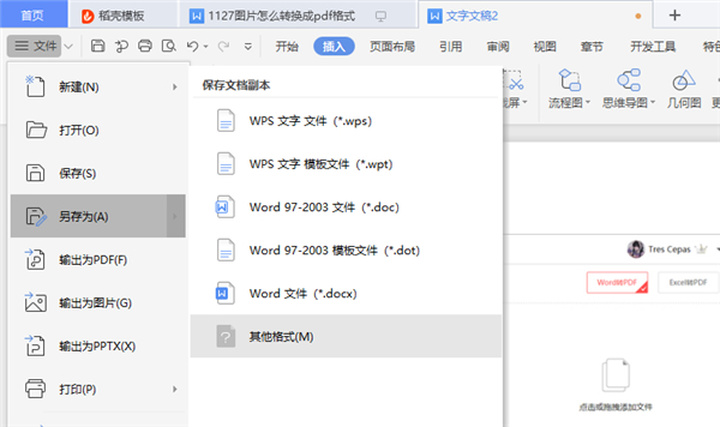720x427 pixels.
Task: Choose 新建(N) in file menu
Action: (x=98, y=87)
